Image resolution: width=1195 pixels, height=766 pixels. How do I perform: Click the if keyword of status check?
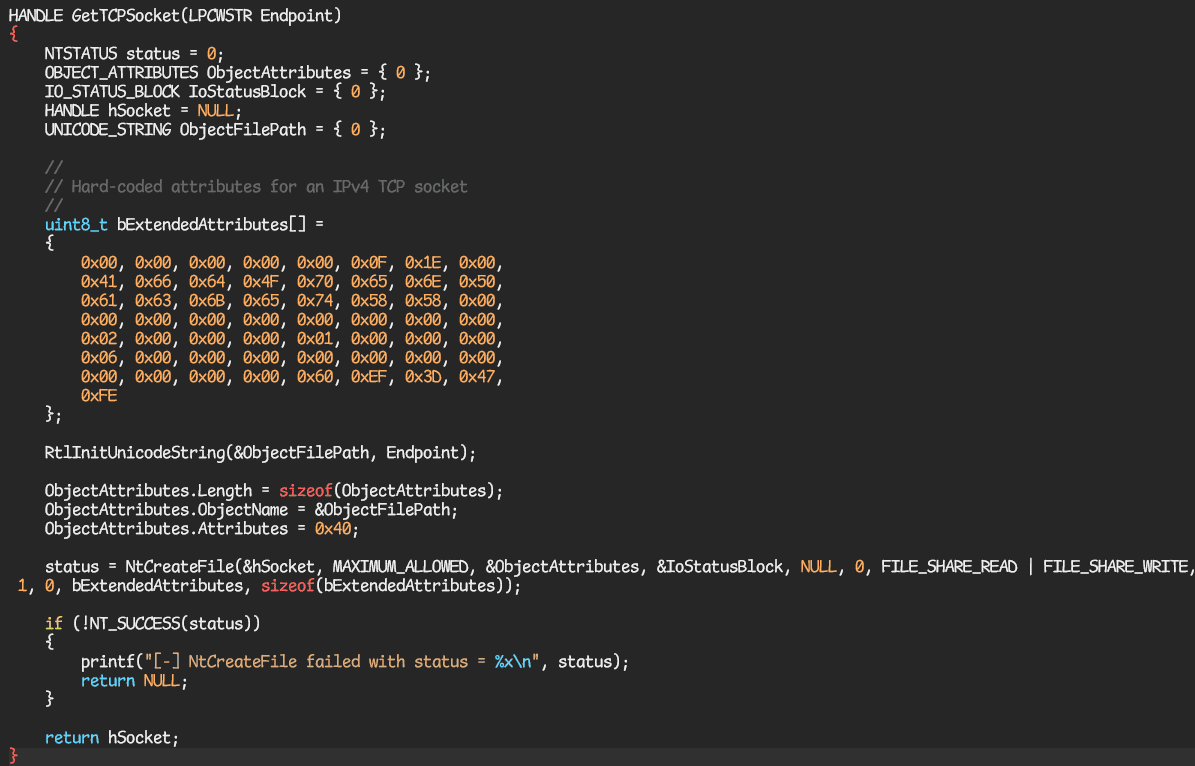tap(53, 625)
